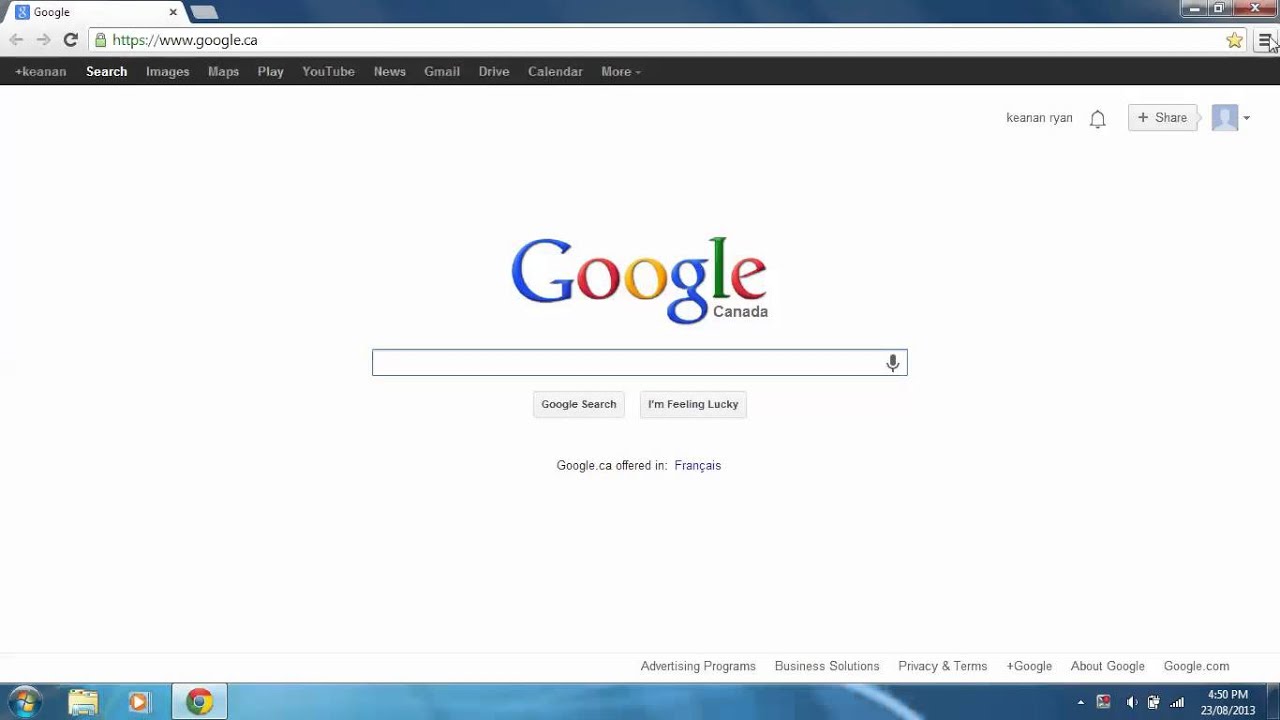The width and height of the screenshot is (1280, 720).
Task: Select Search in Google bar
Action: pos(106,72)
